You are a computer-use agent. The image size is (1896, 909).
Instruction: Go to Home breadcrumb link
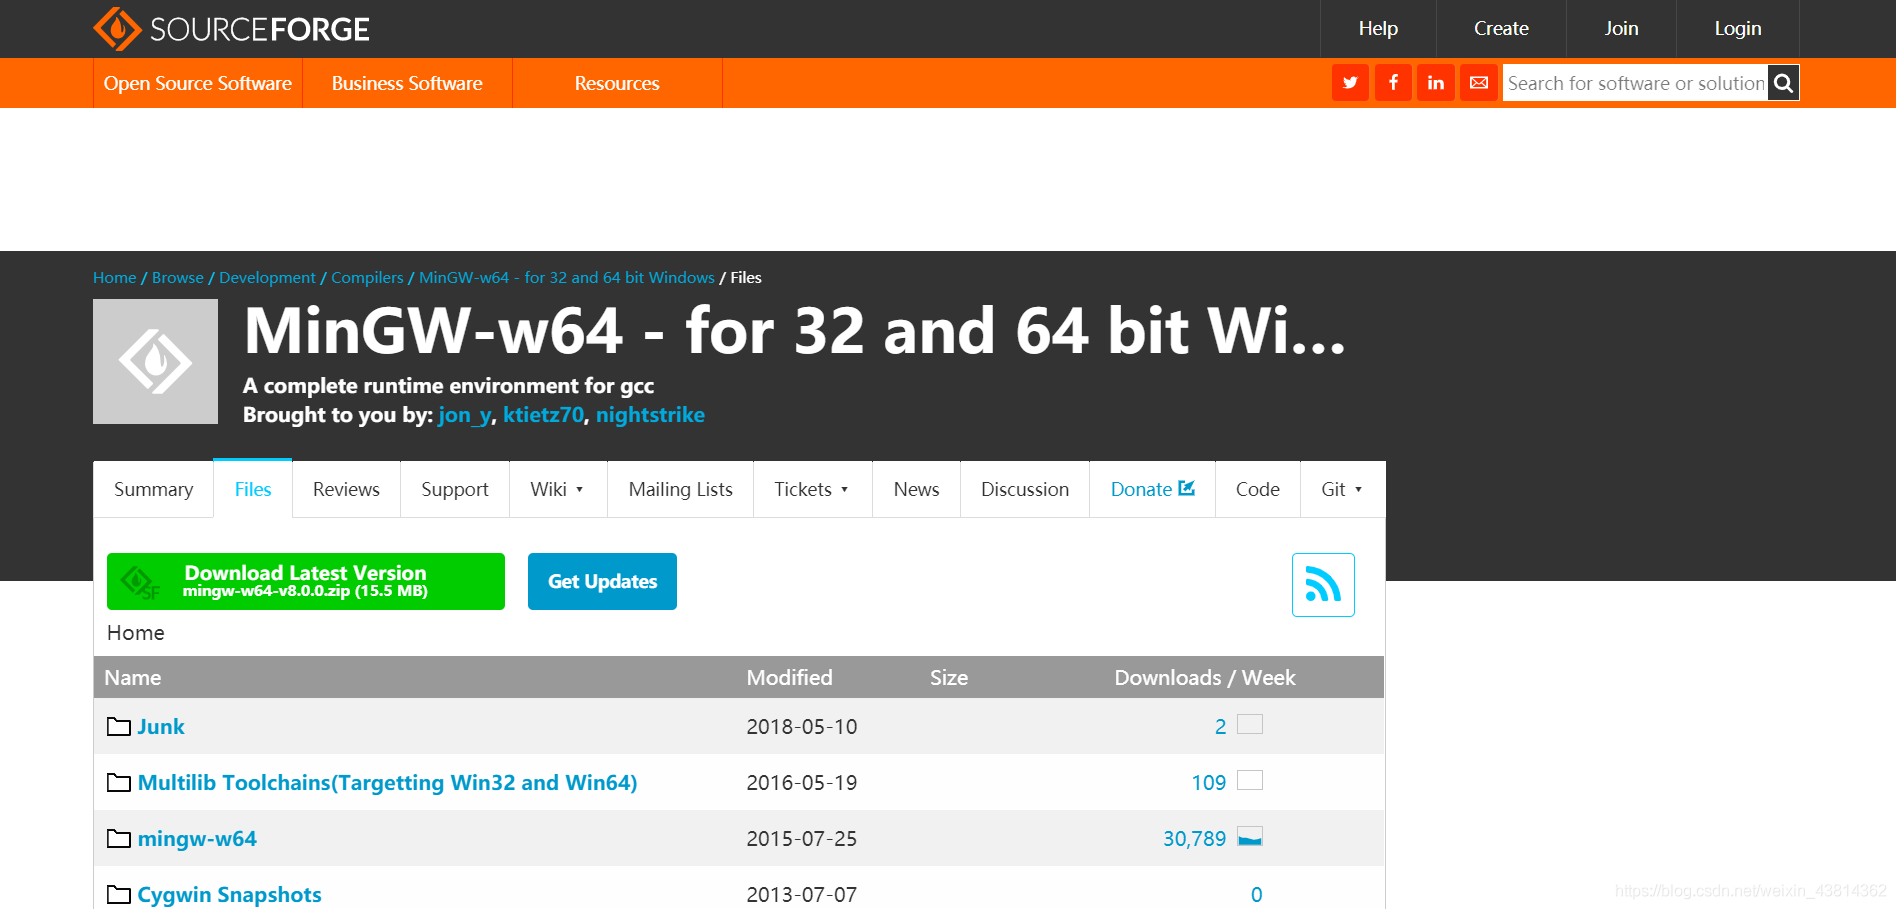(115, 278)
